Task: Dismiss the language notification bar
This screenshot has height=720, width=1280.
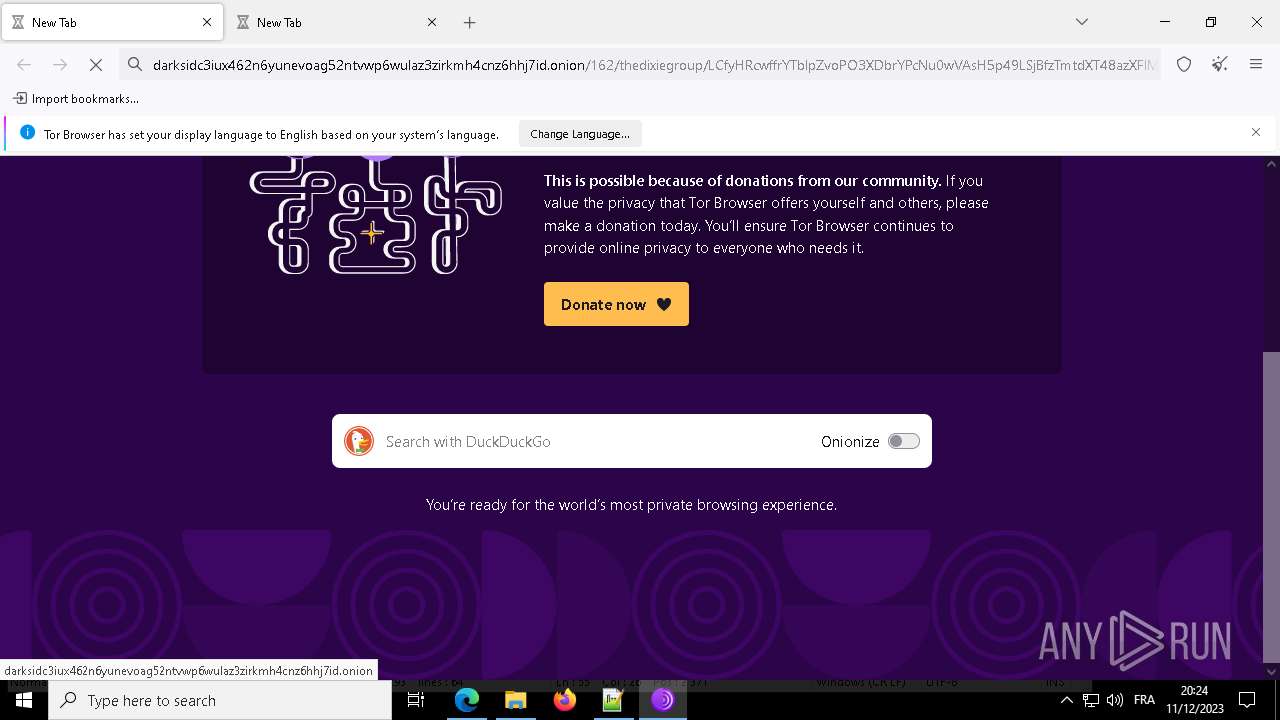Action: tap(1256, 132)
